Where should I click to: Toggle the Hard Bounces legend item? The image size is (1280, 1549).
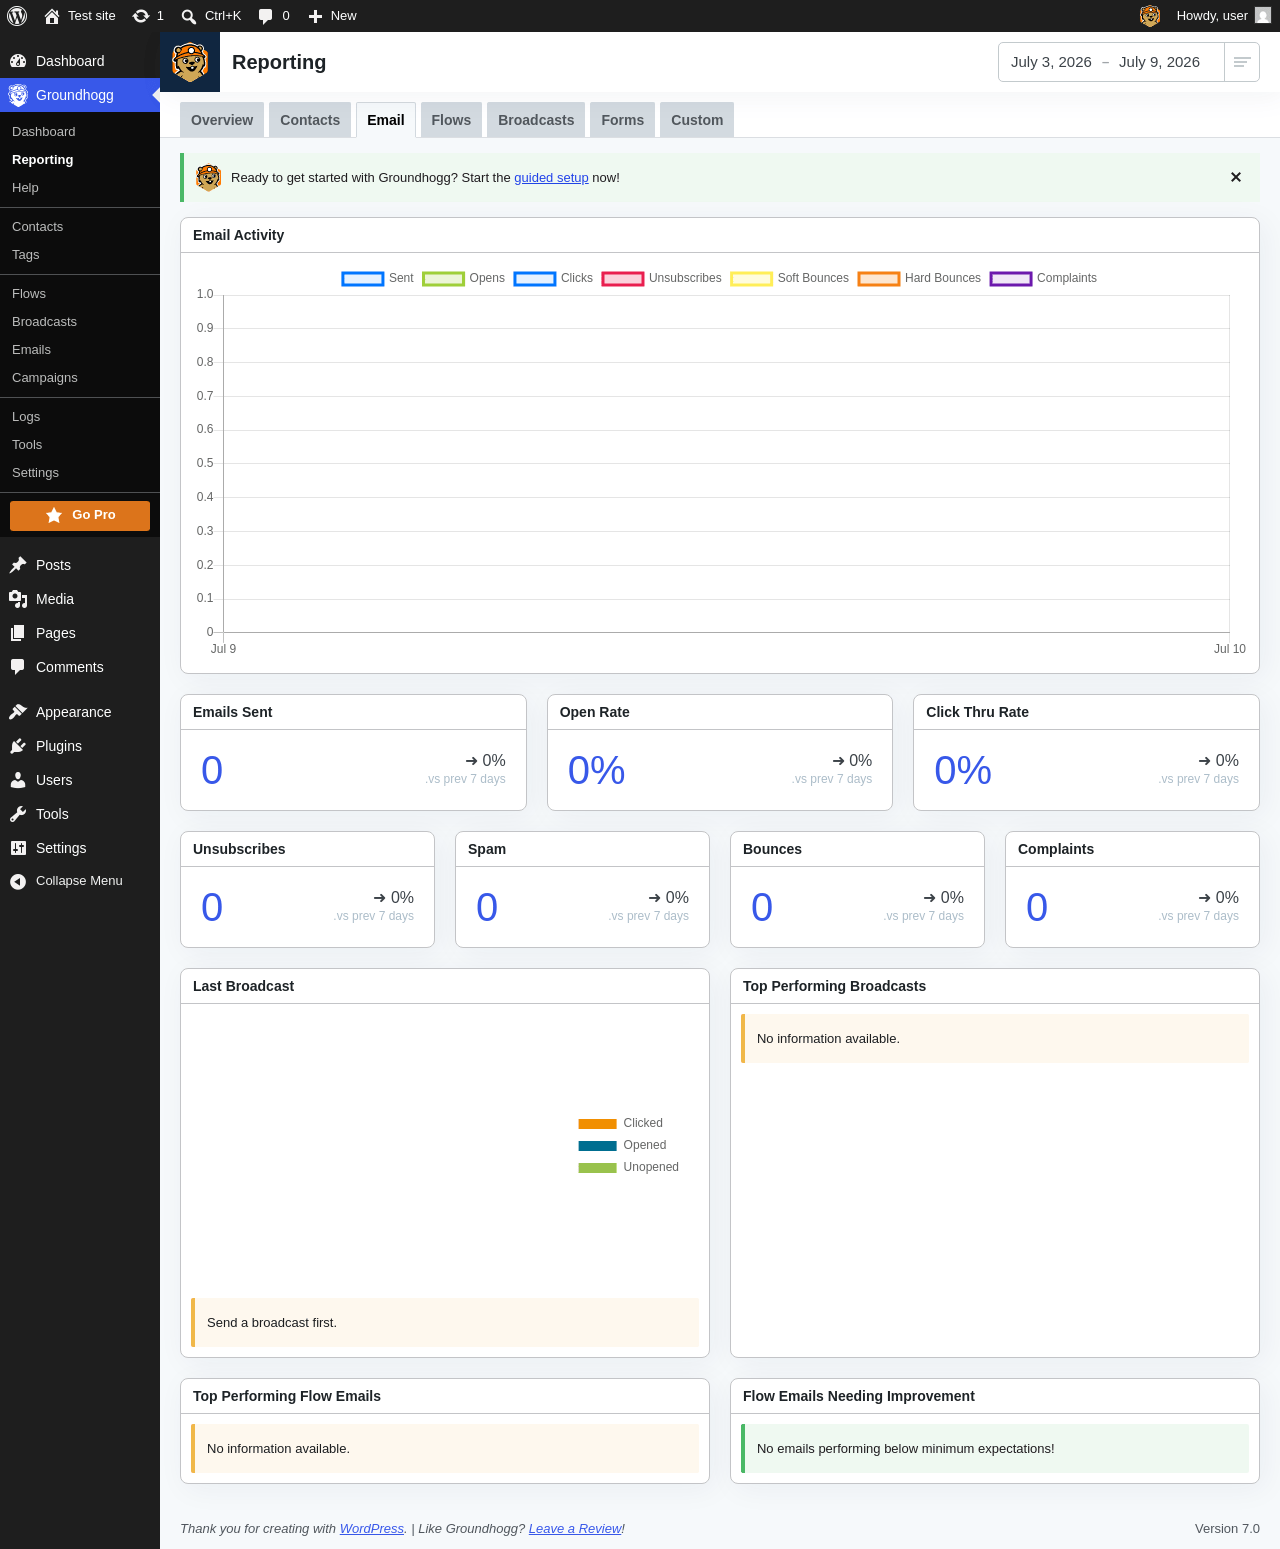tap(919, 278)
